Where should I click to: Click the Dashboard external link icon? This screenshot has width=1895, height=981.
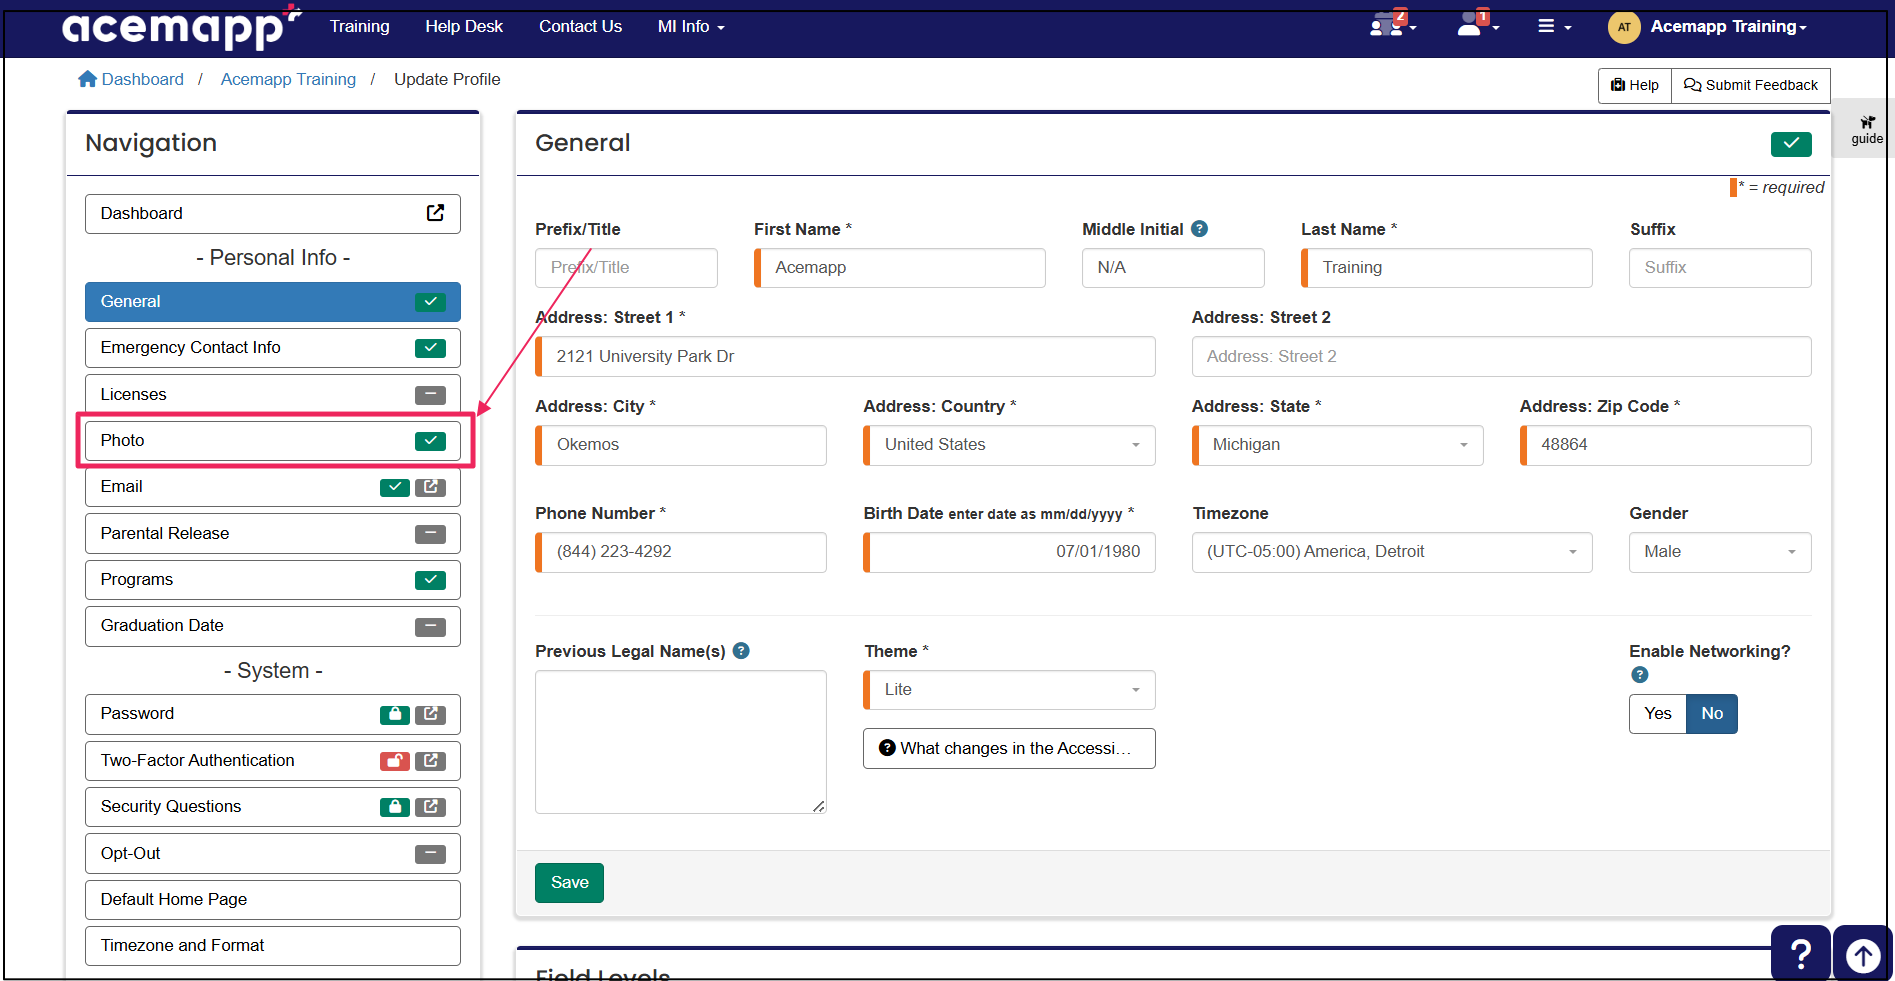point(435,213)
